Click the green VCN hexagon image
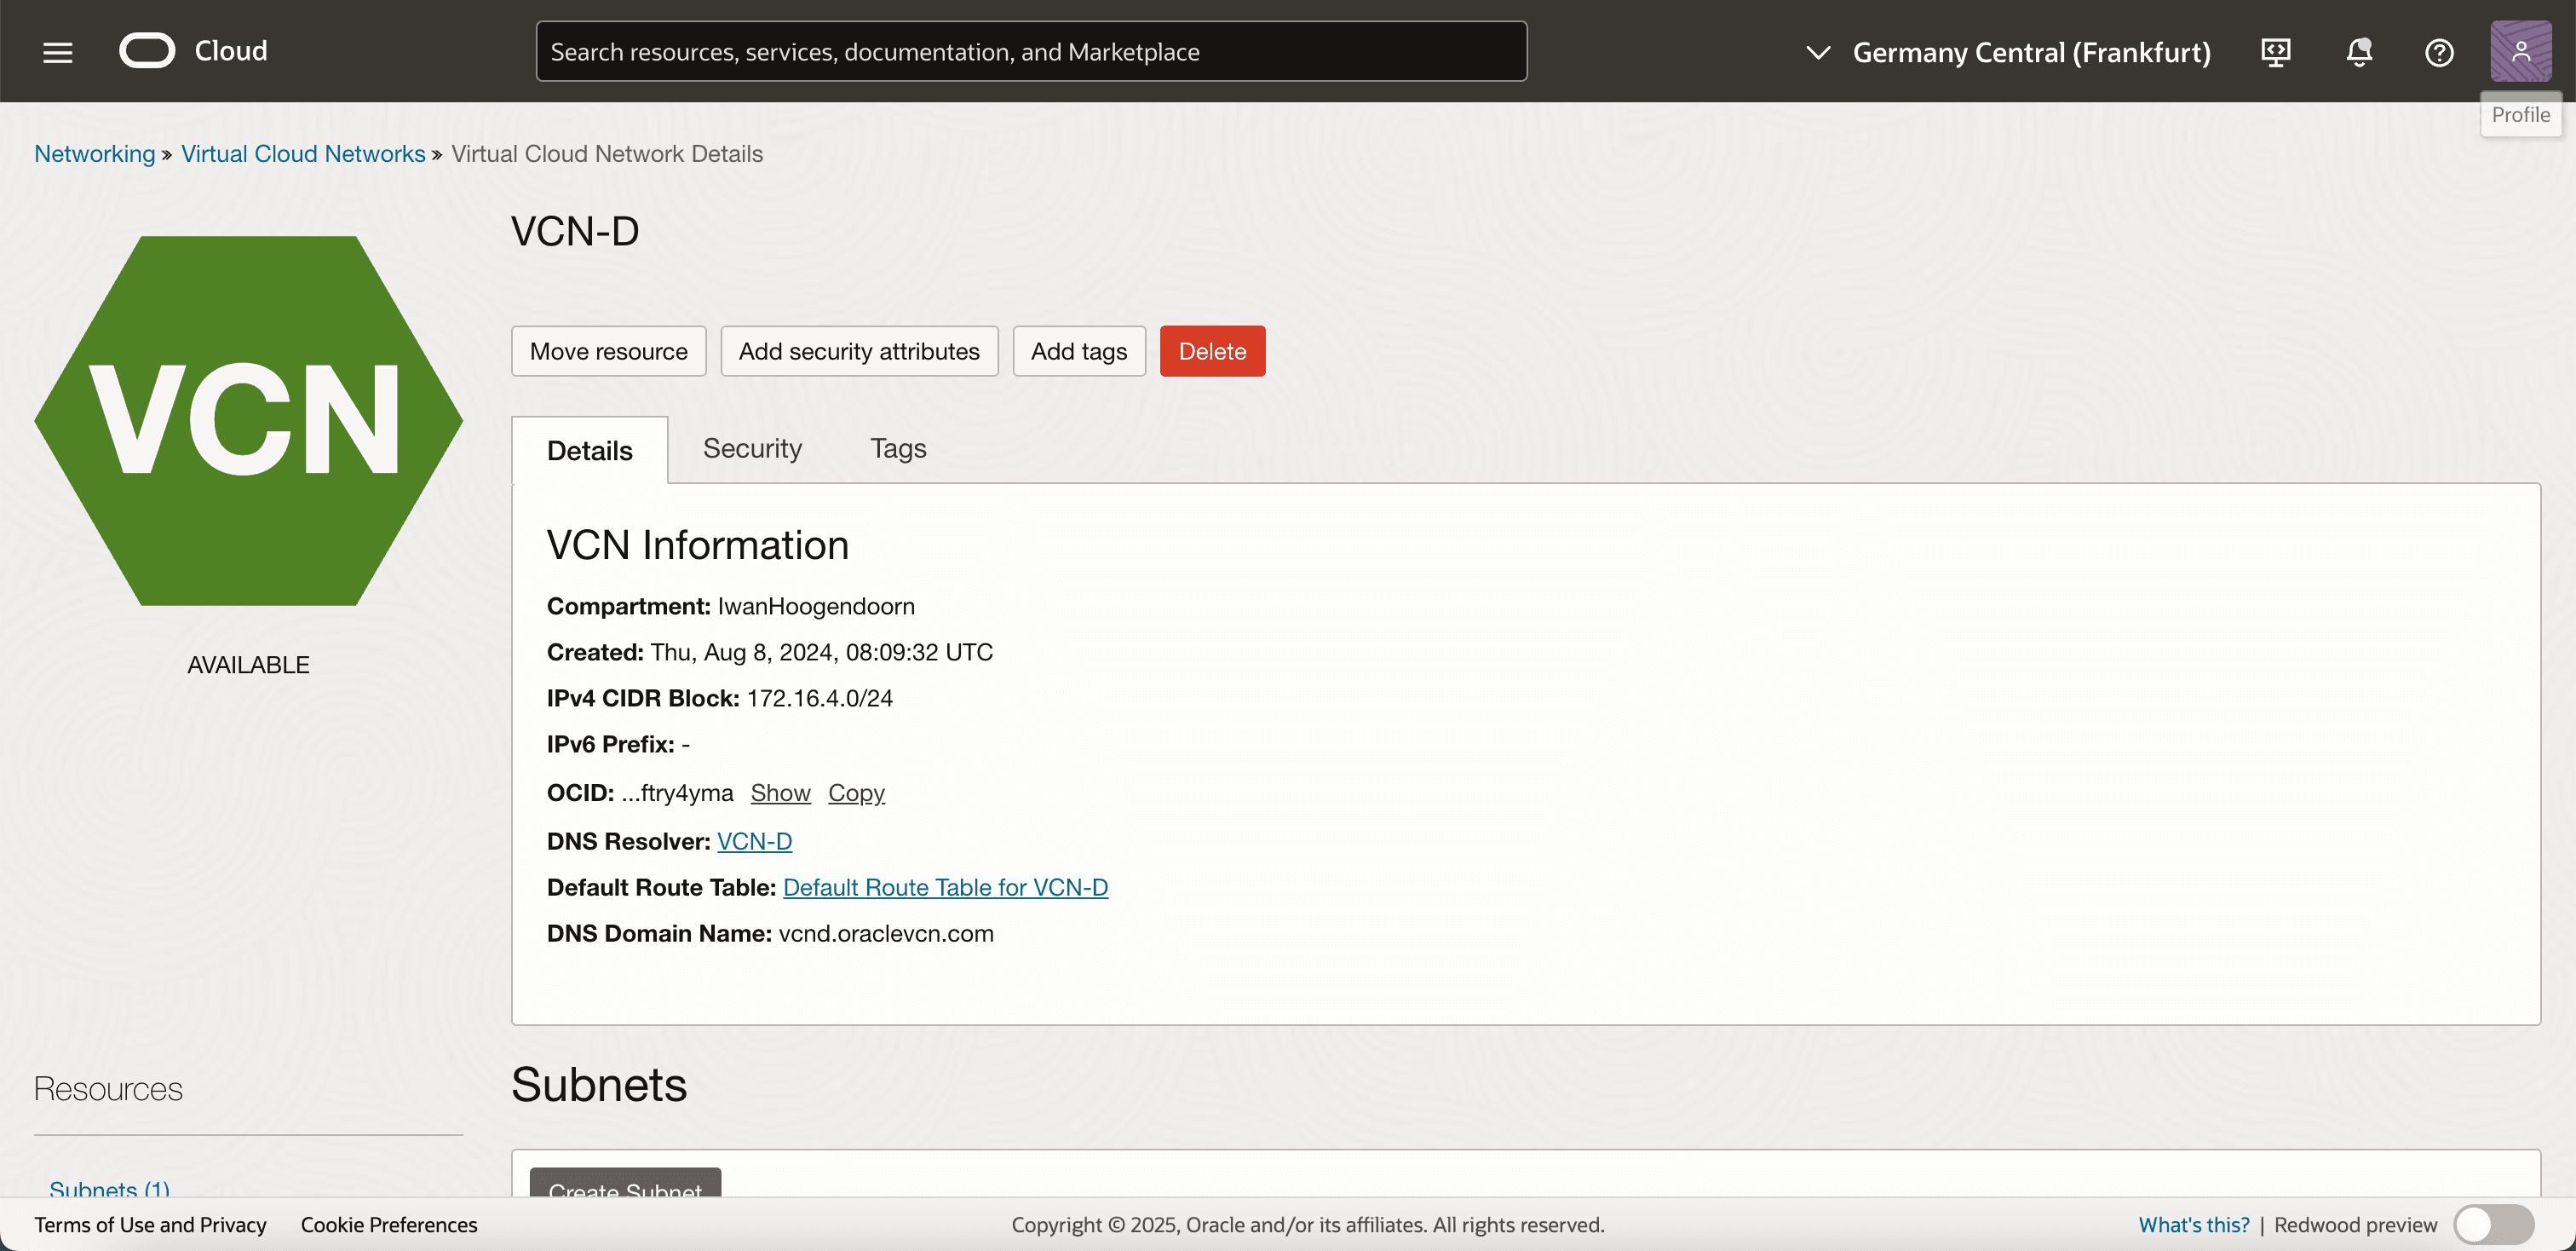 click(x=248, y=420)
